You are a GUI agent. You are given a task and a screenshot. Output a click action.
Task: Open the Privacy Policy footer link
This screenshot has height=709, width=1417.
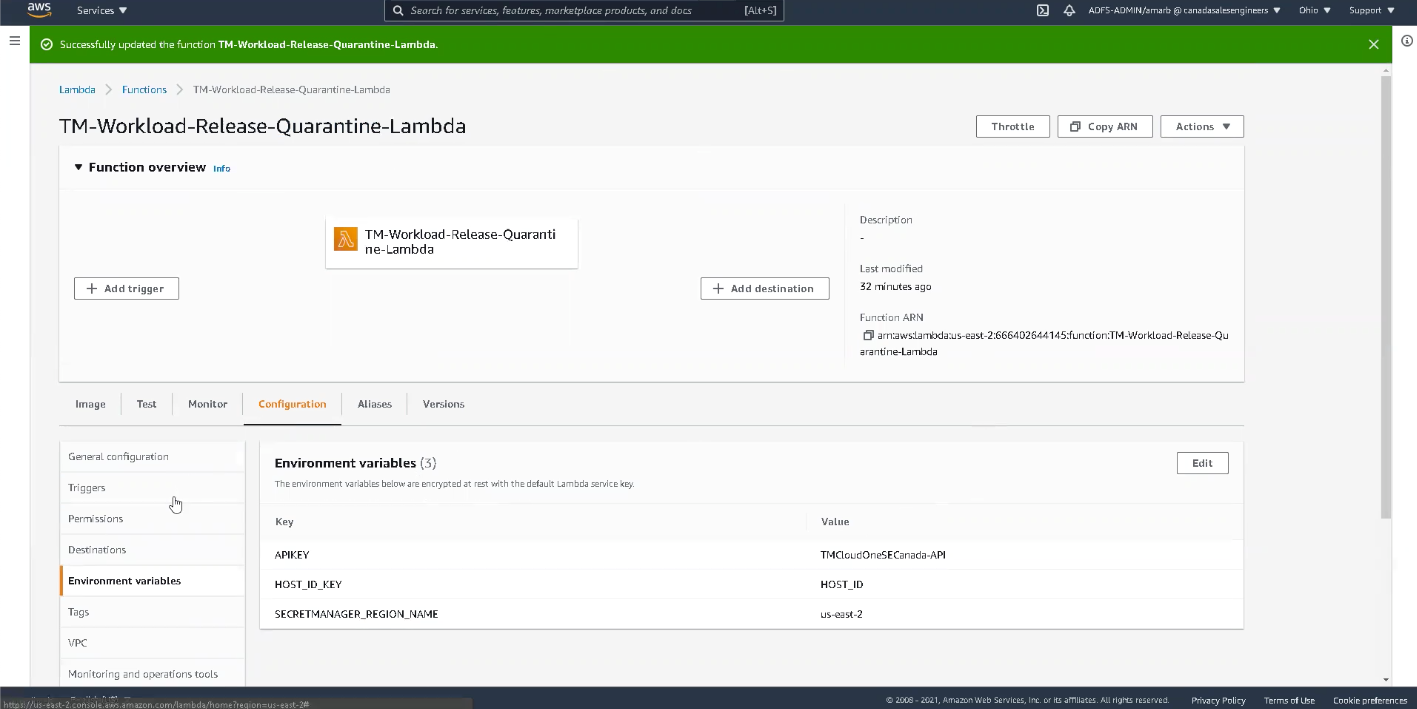1218,701
